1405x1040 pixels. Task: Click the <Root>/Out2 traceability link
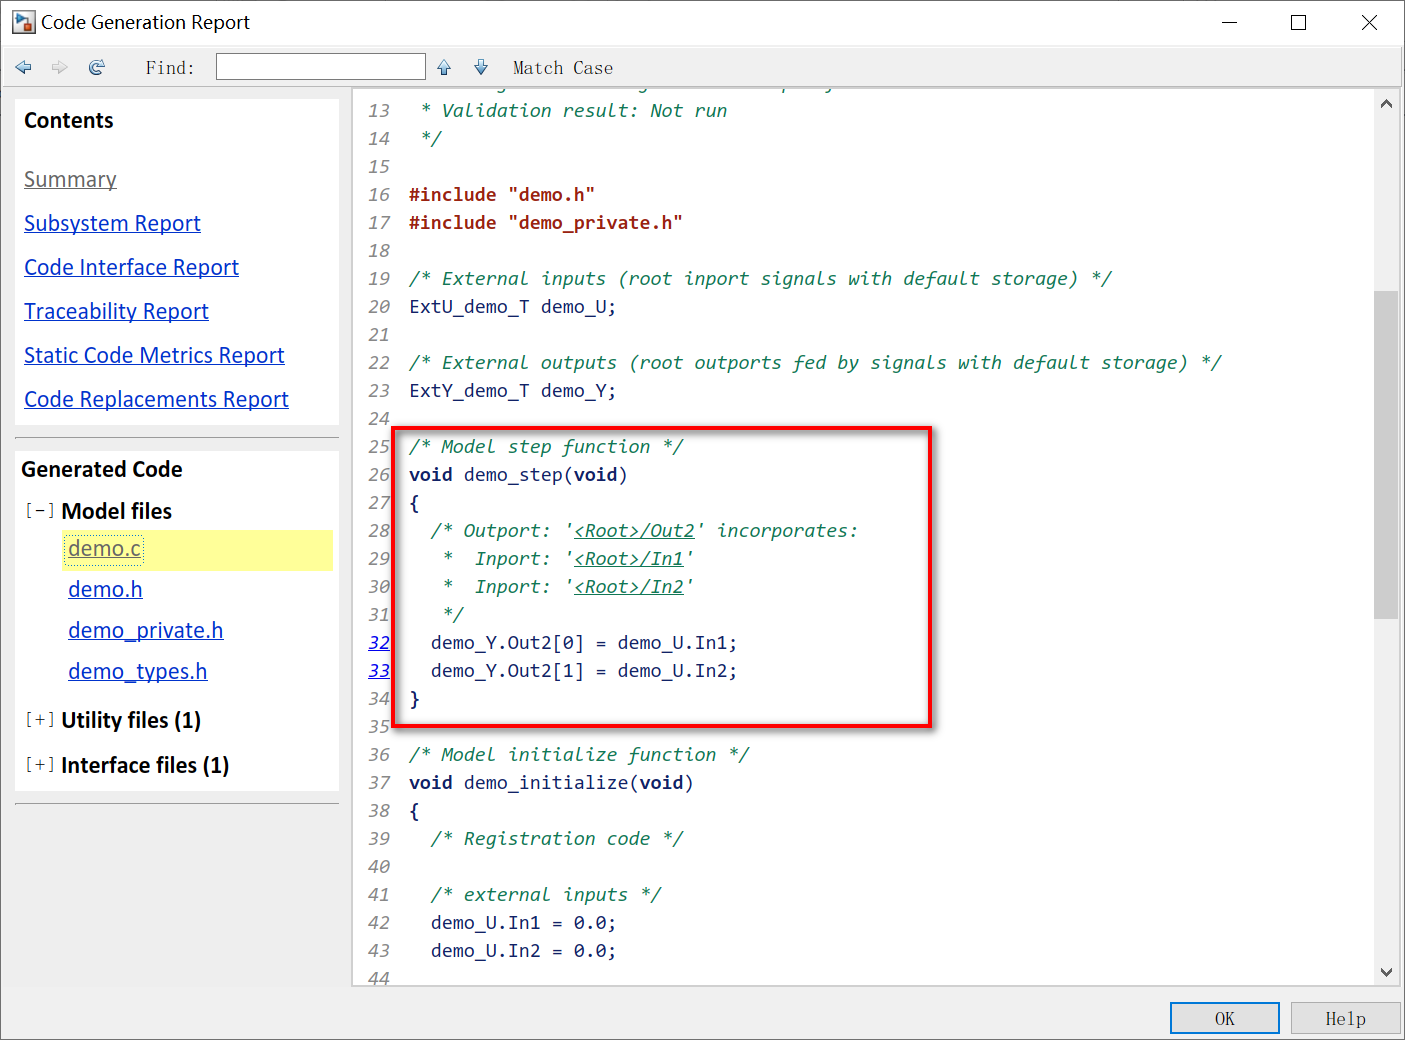(634, 531)
